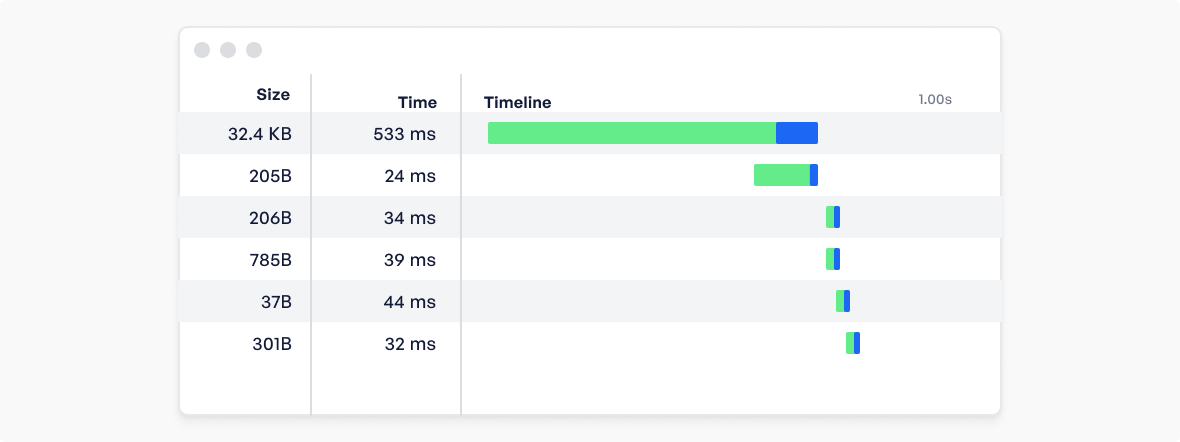Click the Size column header

point(272,95)
